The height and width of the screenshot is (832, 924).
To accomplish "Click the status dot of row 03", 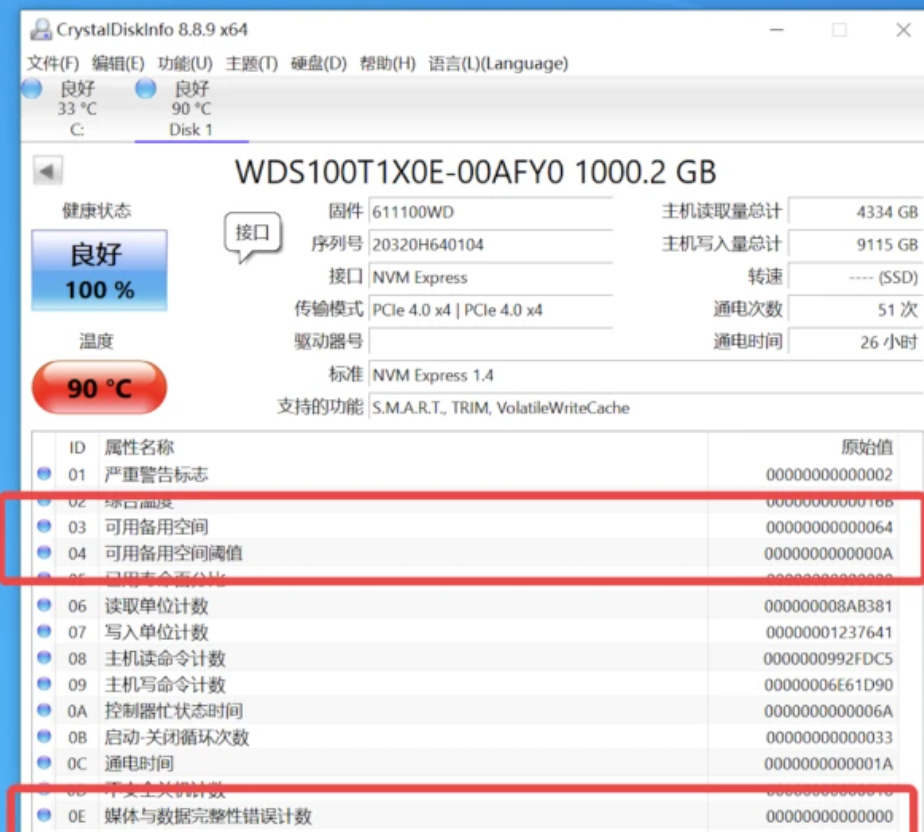I will [44, 526].
